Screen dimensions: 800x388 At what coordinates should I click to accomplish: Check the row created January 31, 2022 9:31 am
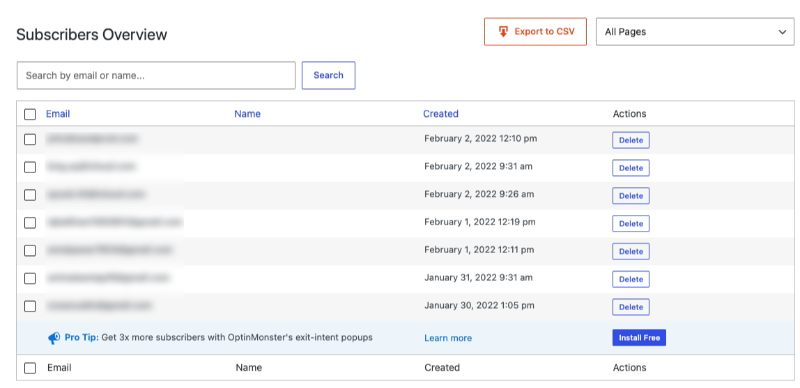click(30, 278)
